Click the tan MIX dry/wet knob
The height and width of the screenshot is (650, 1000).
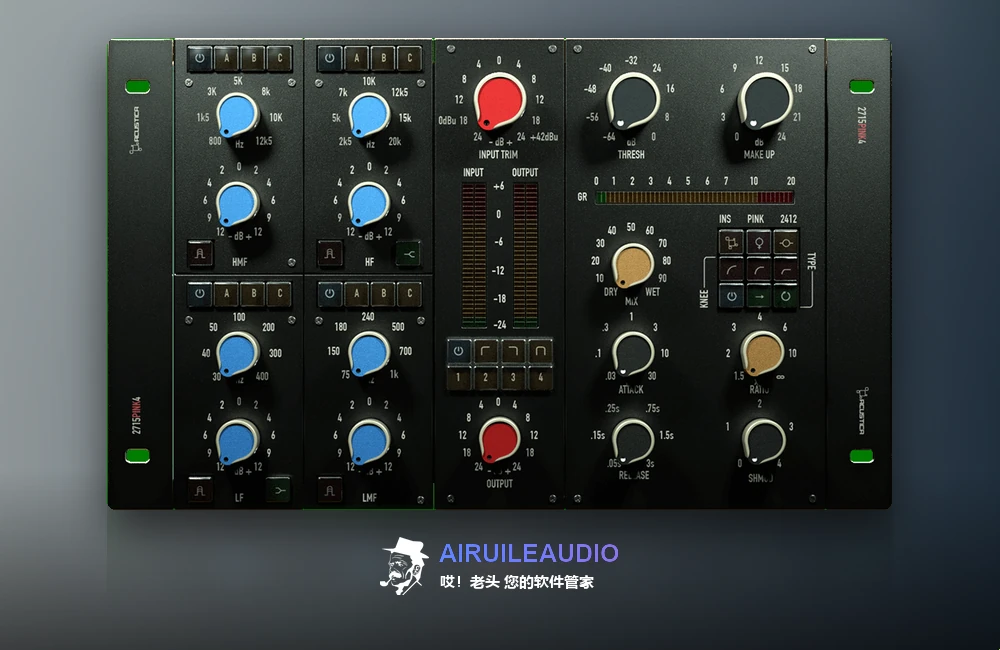click(x=633, y=266)
